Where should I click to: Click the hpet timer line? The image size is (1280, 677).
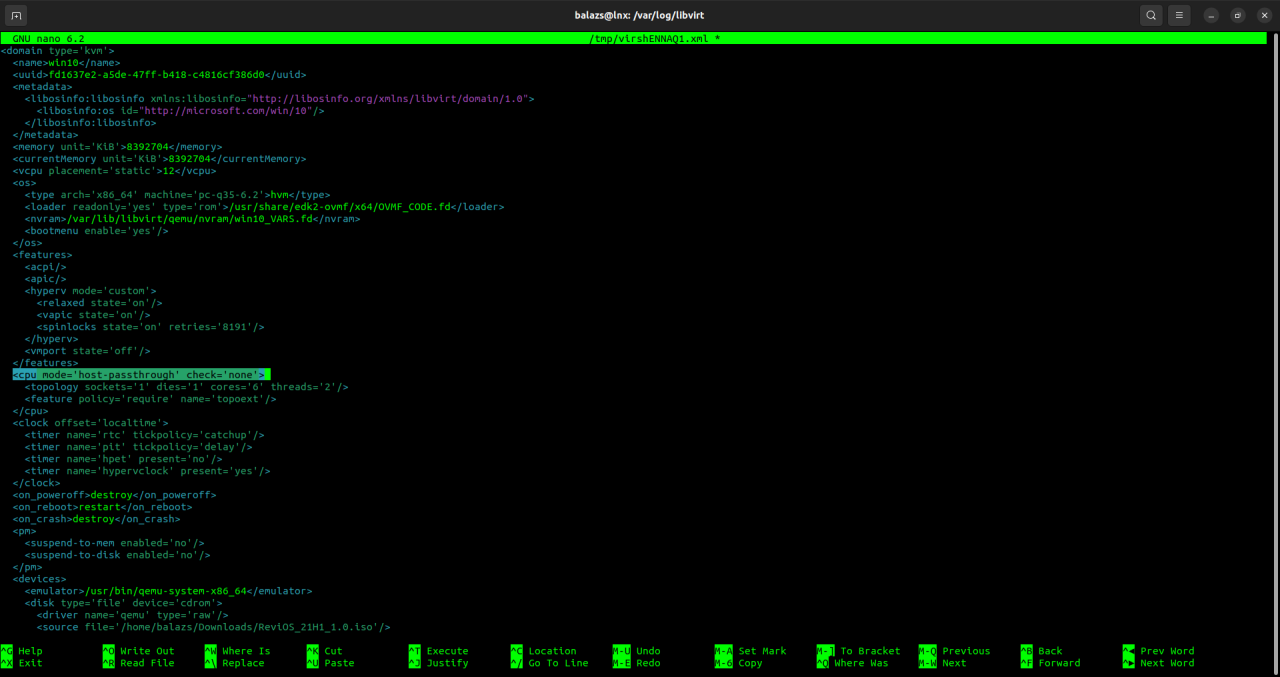click(123, 459)
